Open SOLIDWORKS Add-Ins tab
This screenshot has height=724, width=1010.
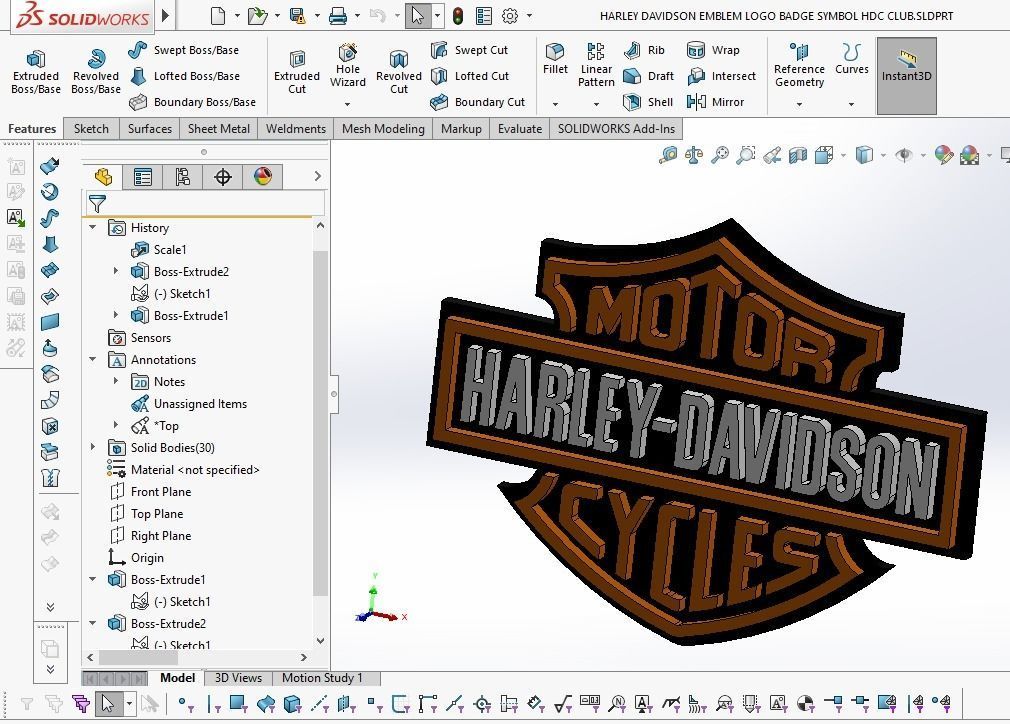click(616, 129)
